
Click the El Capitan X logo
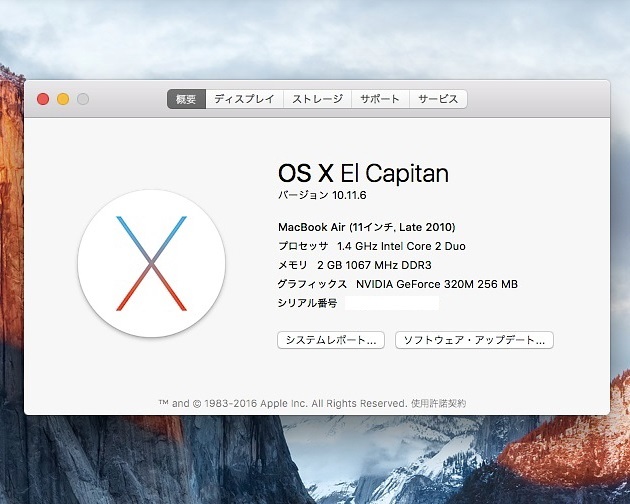(151, 263)
